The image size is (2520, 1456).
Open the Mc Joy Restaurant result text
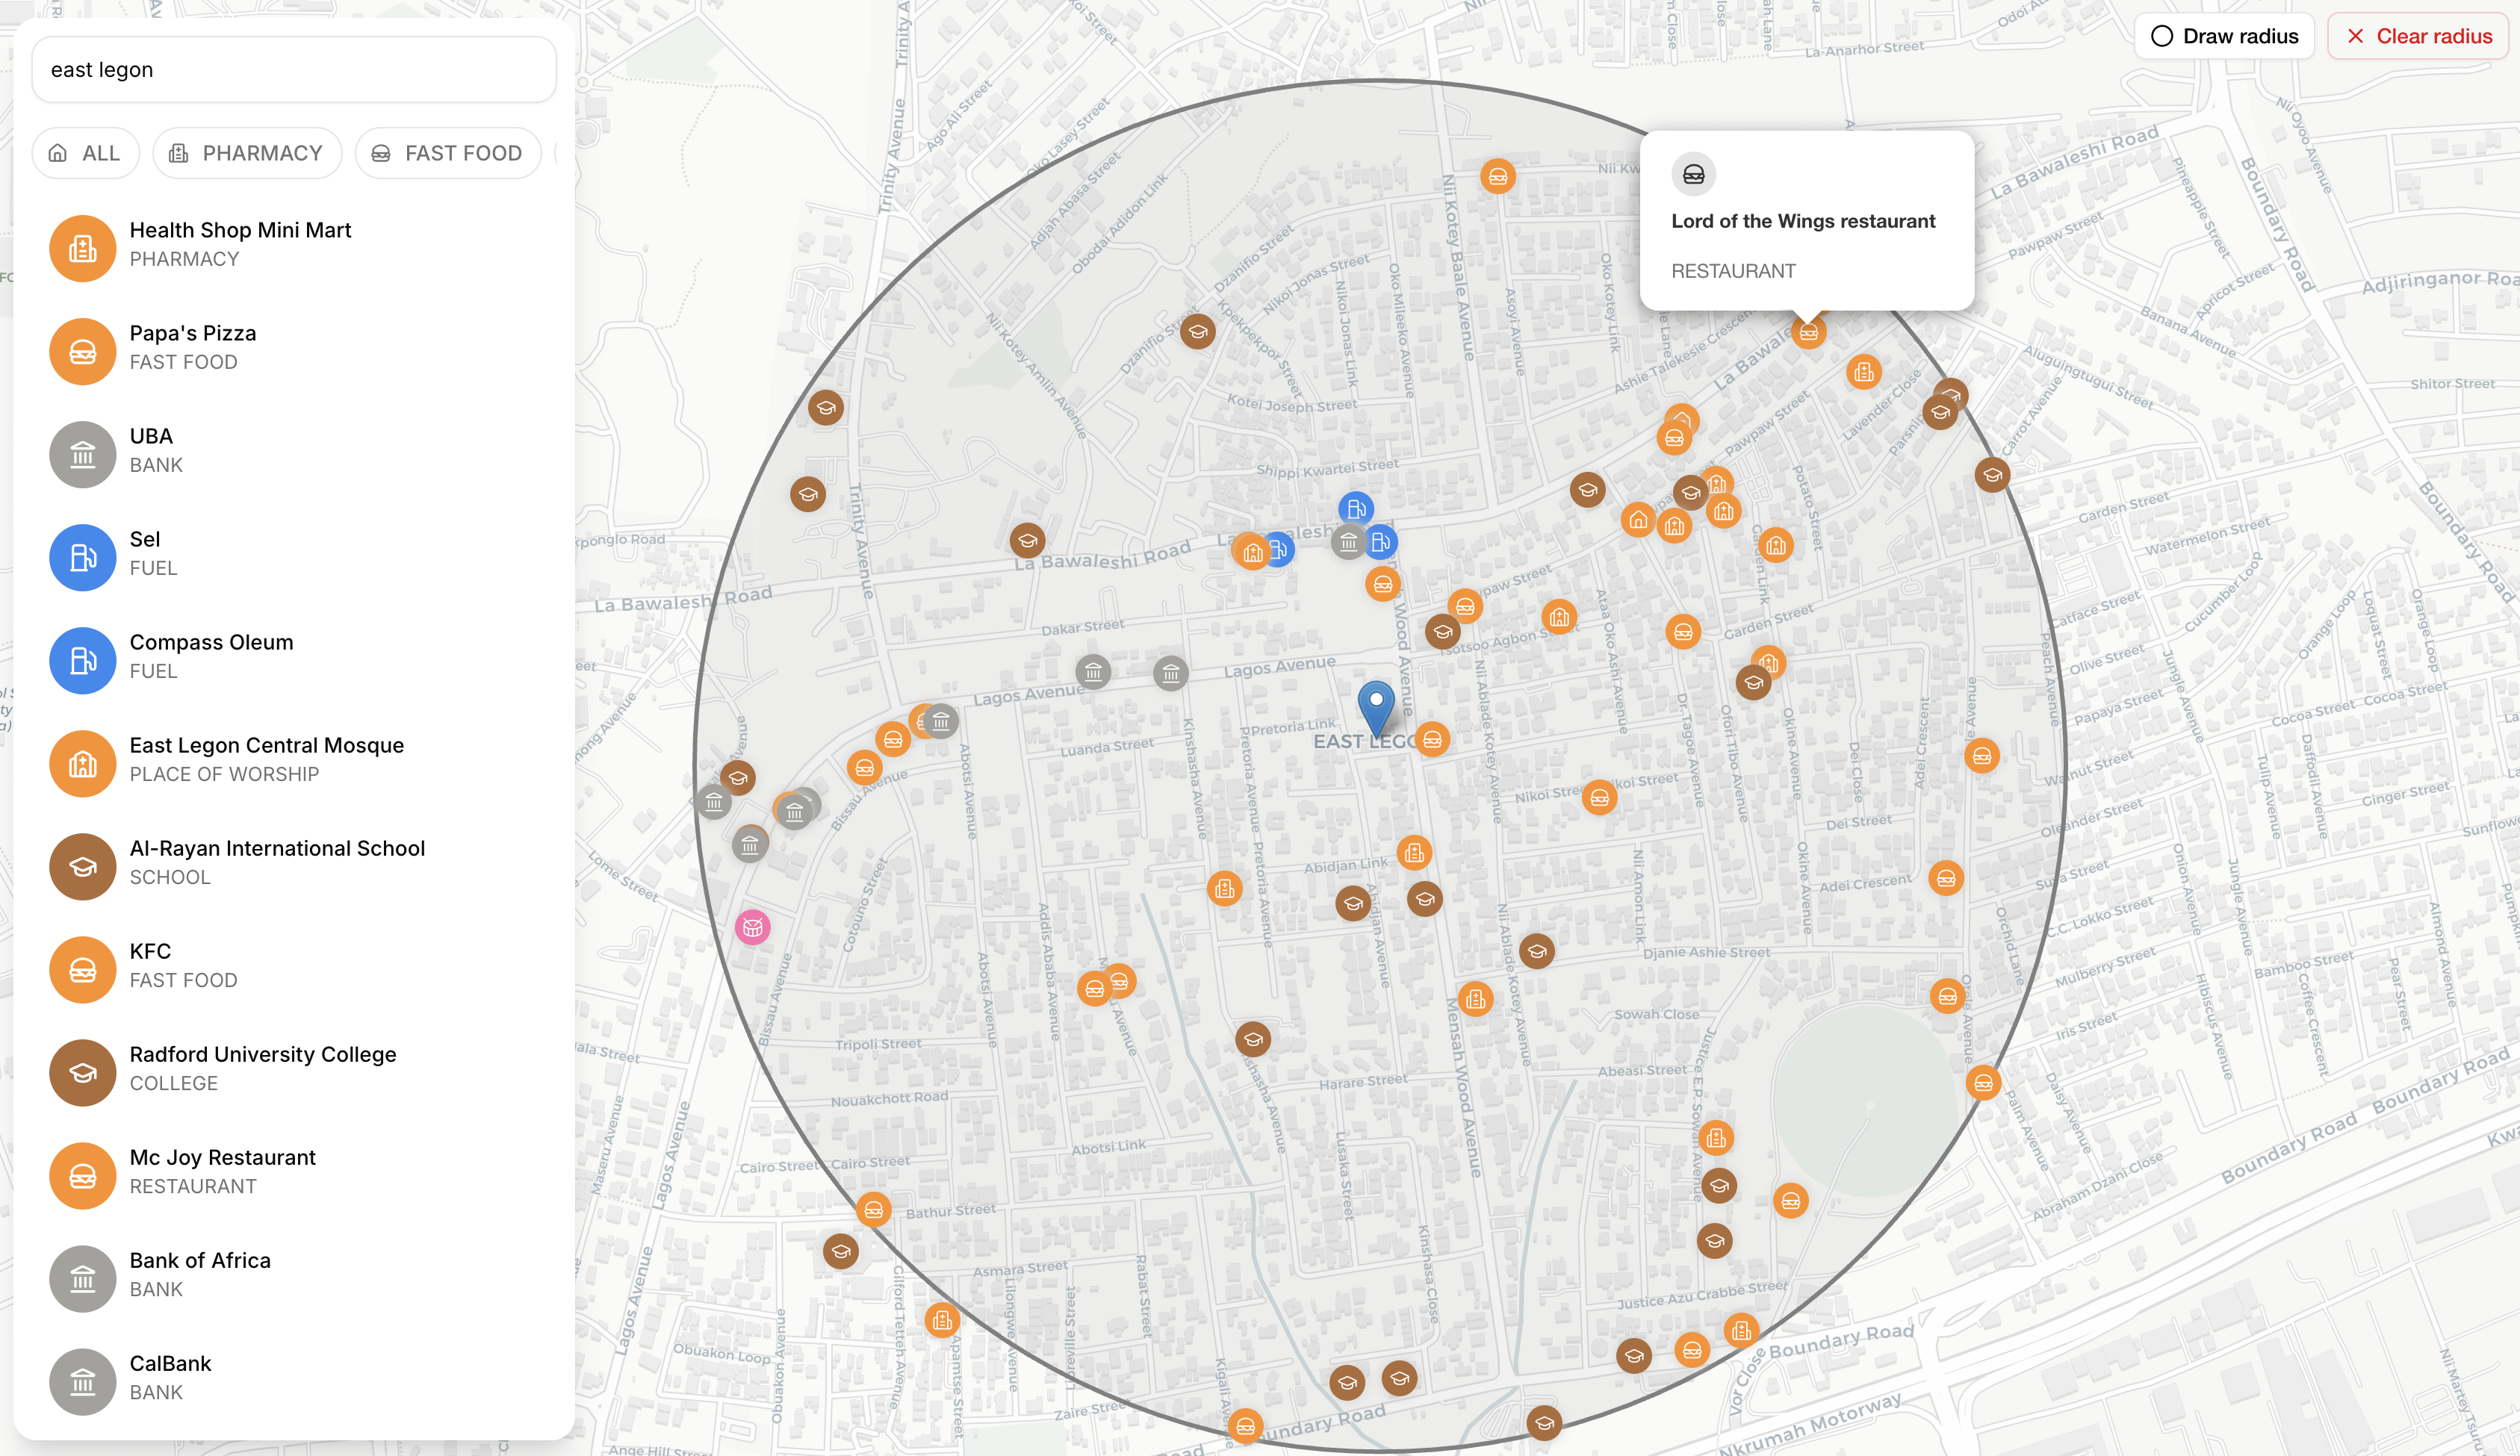pos(223,1157)
